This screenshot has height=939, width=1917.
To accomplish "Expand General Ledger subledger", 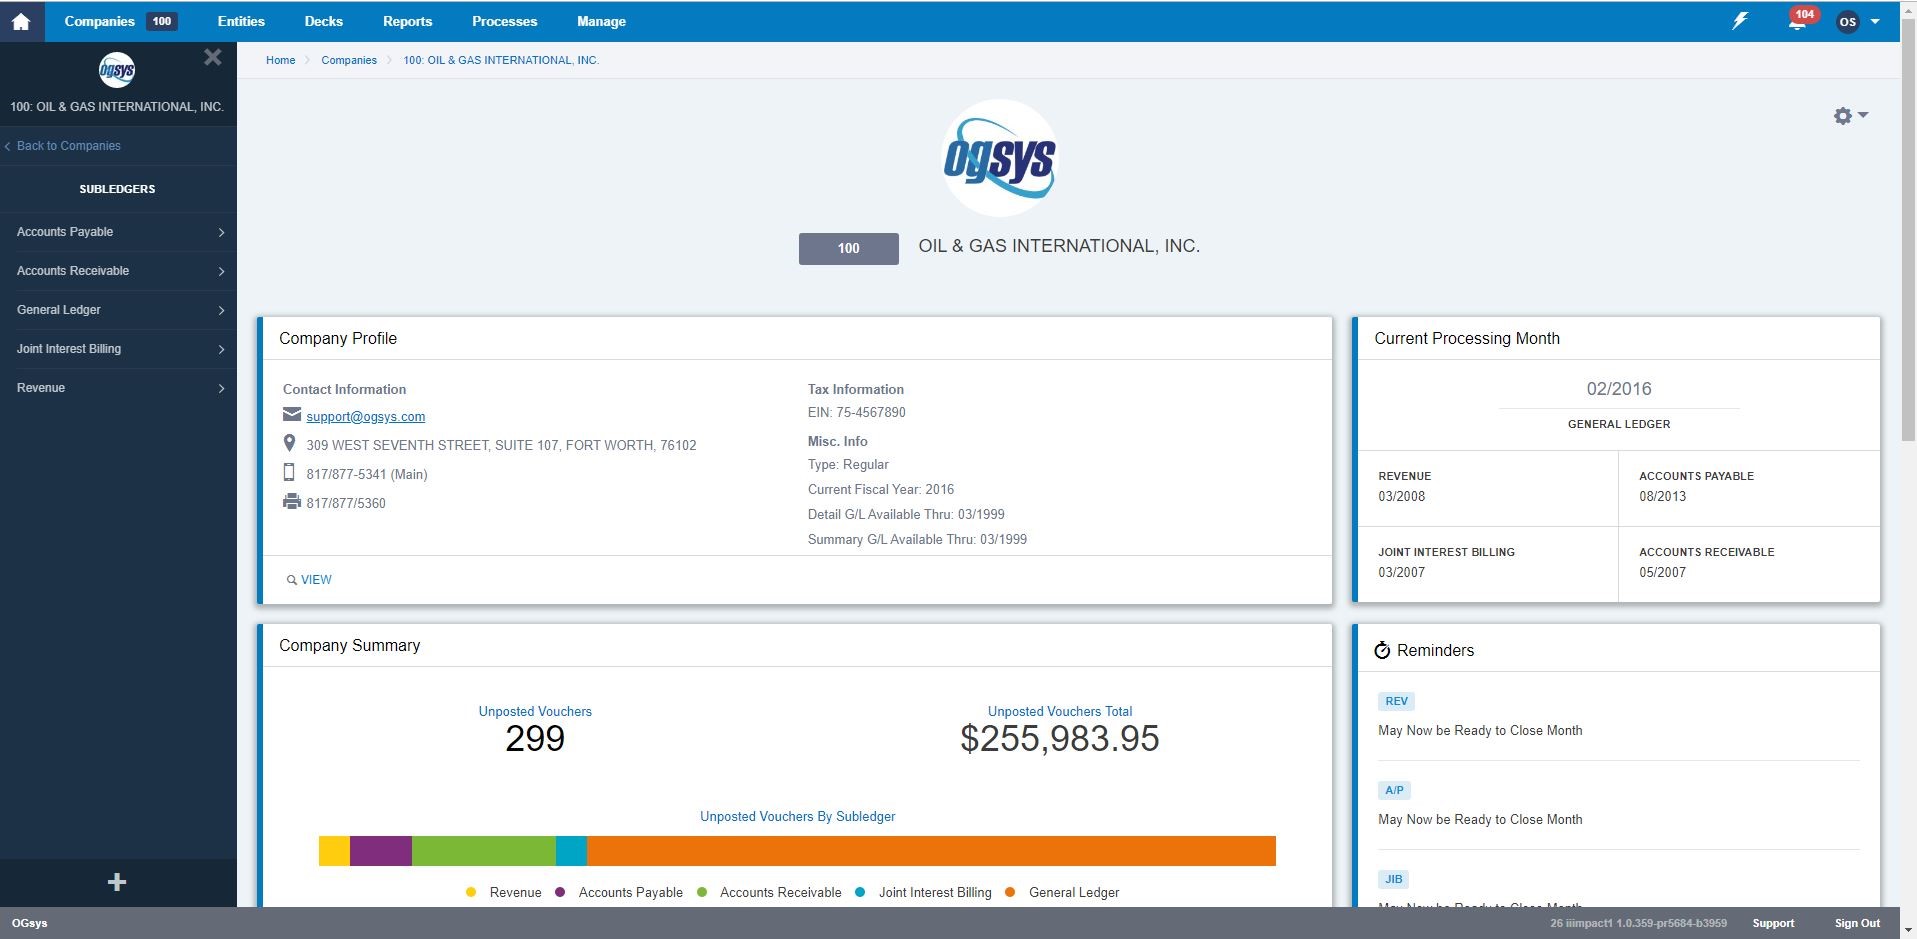I will click(x=118, y=310).
